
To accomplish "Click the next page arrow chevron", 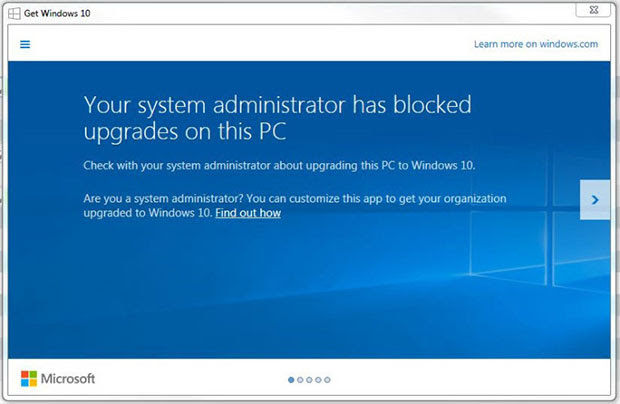I will point(595,200).
